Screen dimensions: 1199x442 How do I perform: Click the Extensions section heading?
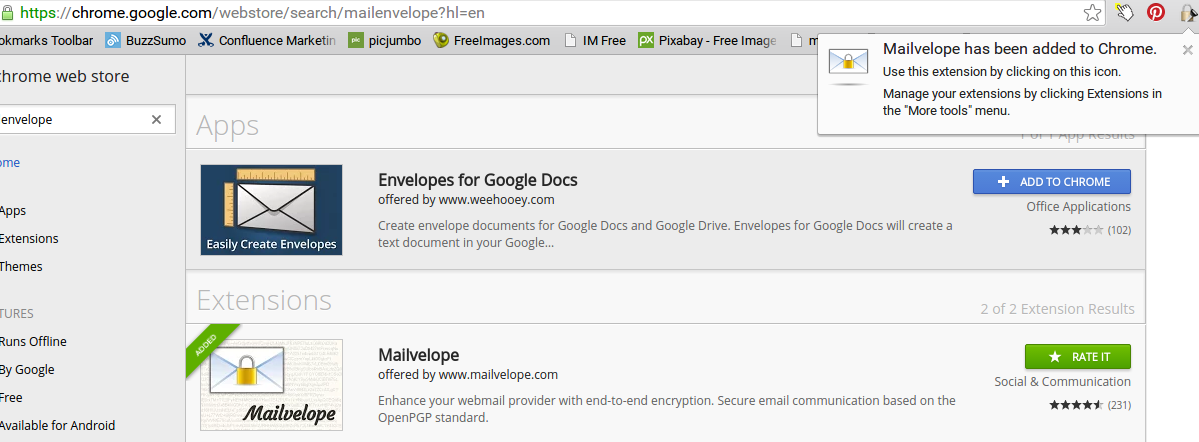click(x=264, y=300)
